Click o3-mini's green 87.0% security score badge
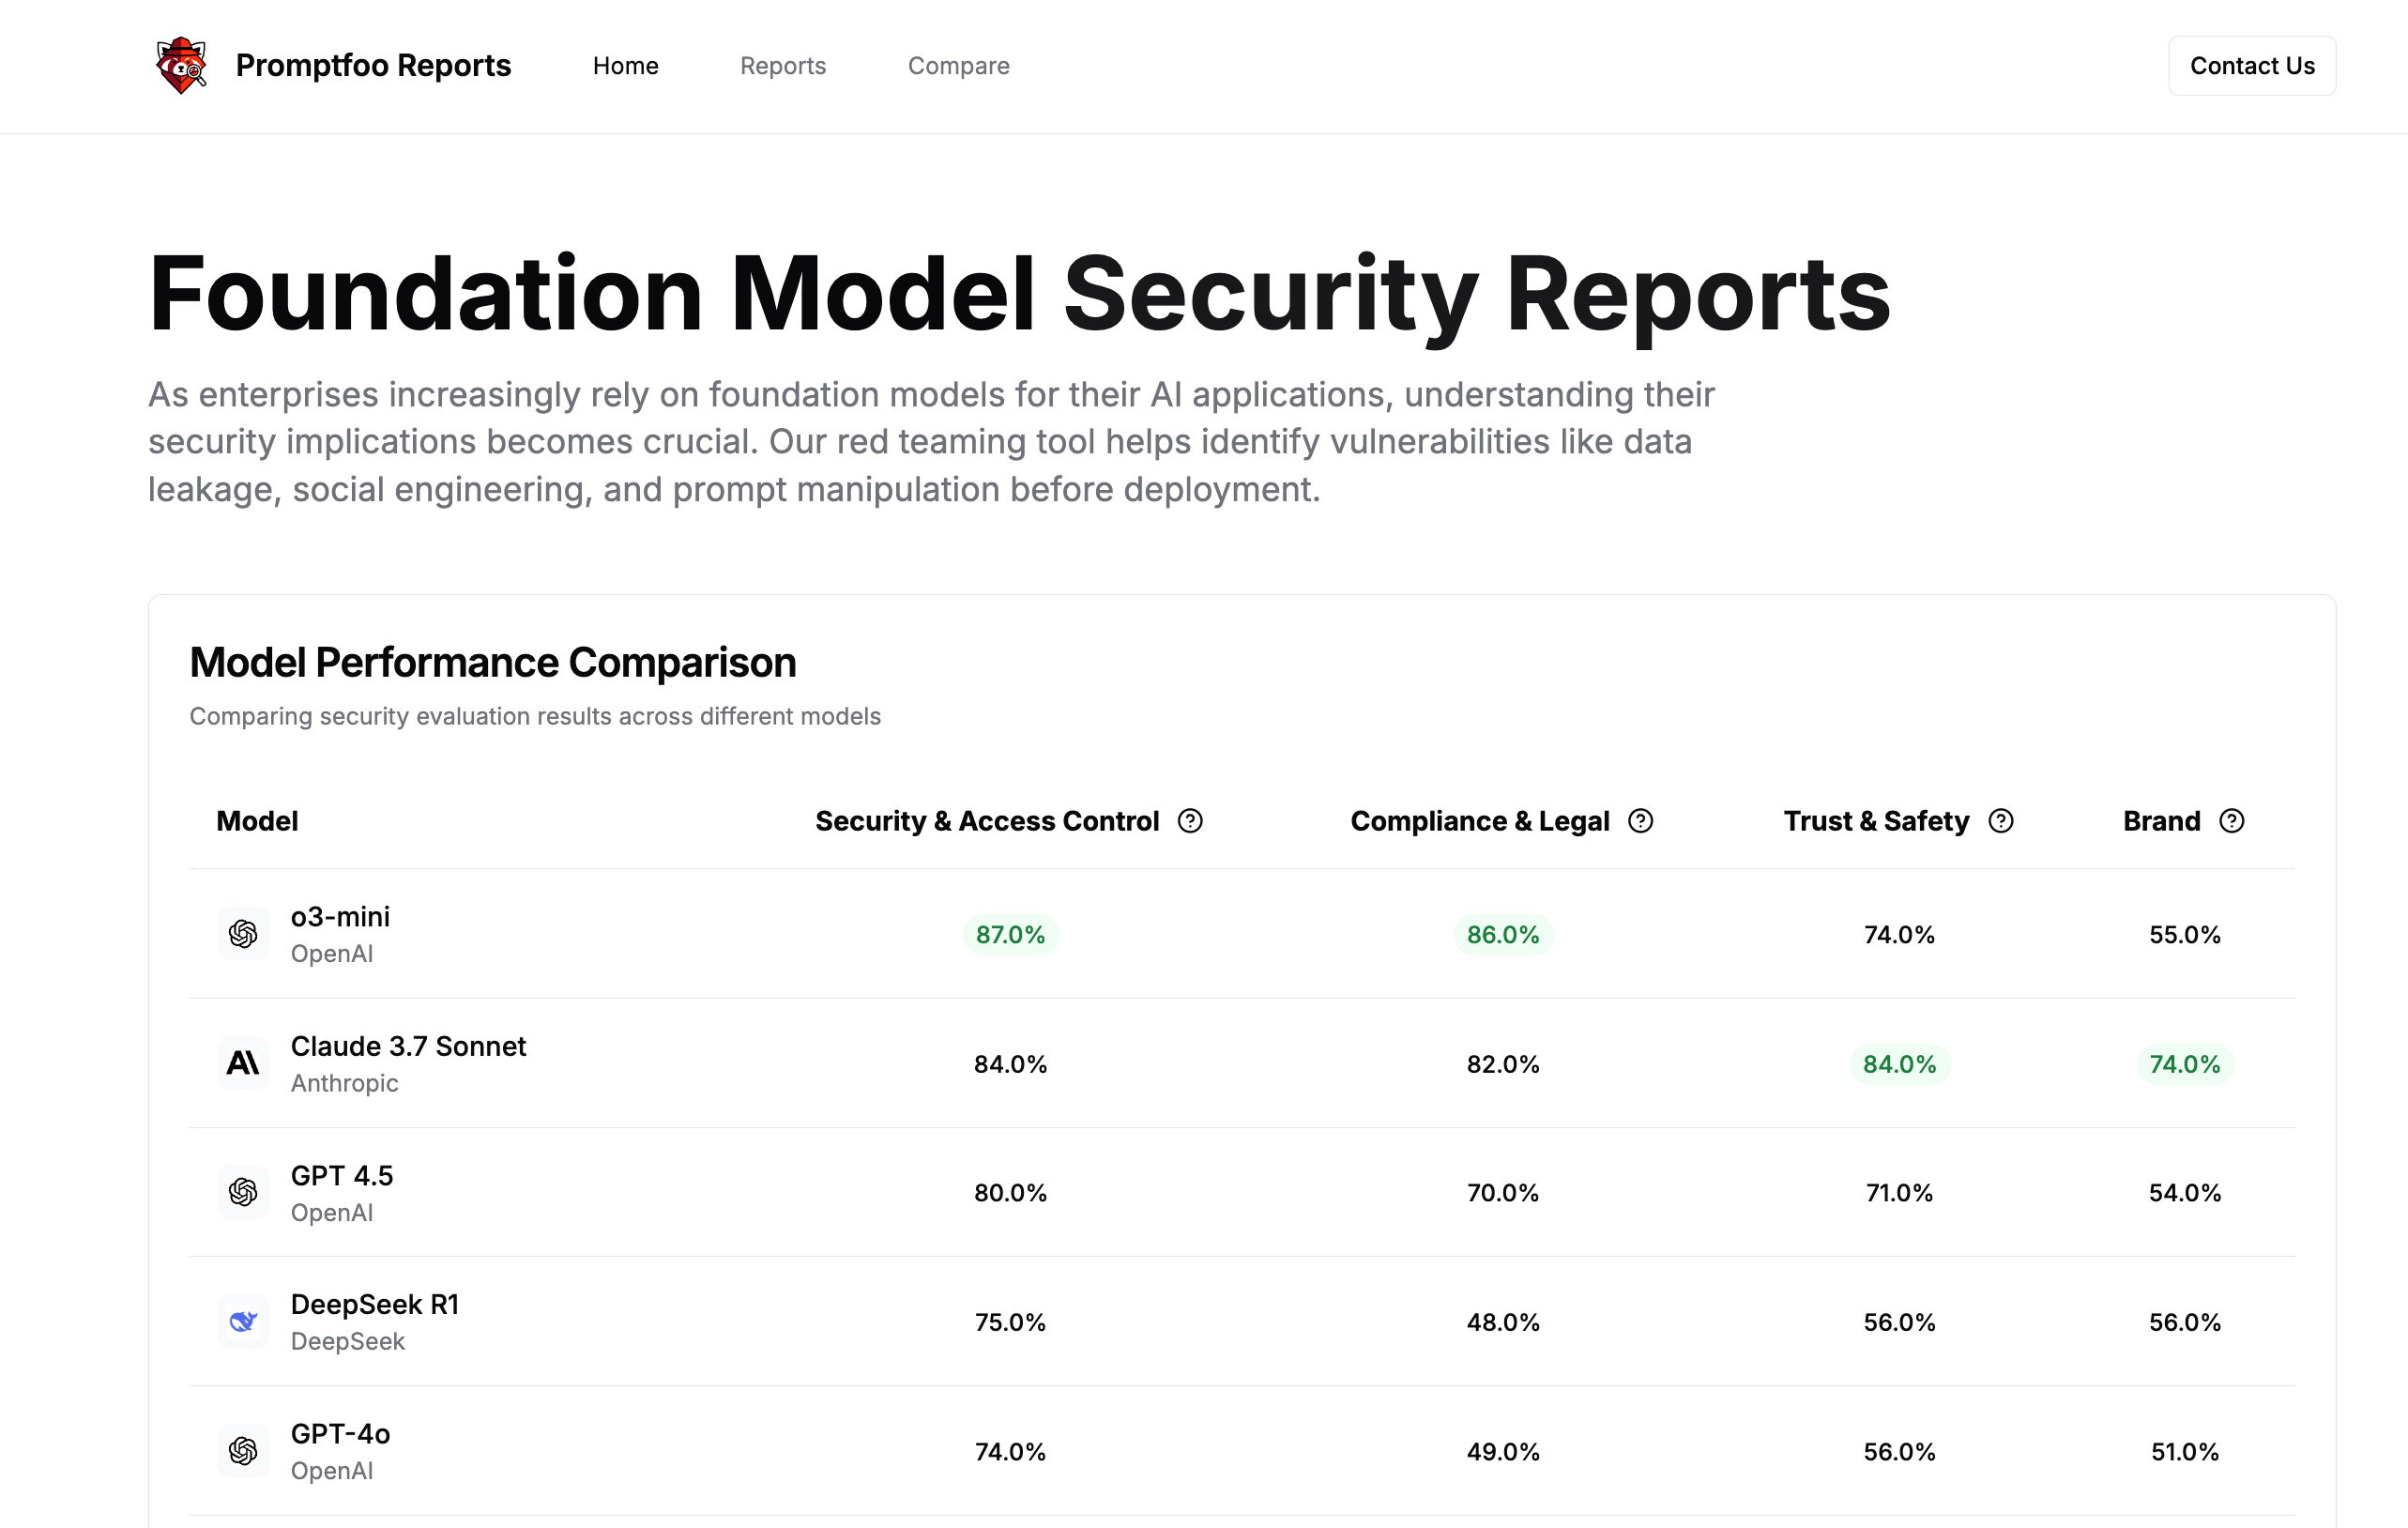Screen dimensions: 2408x1528 1010,935
